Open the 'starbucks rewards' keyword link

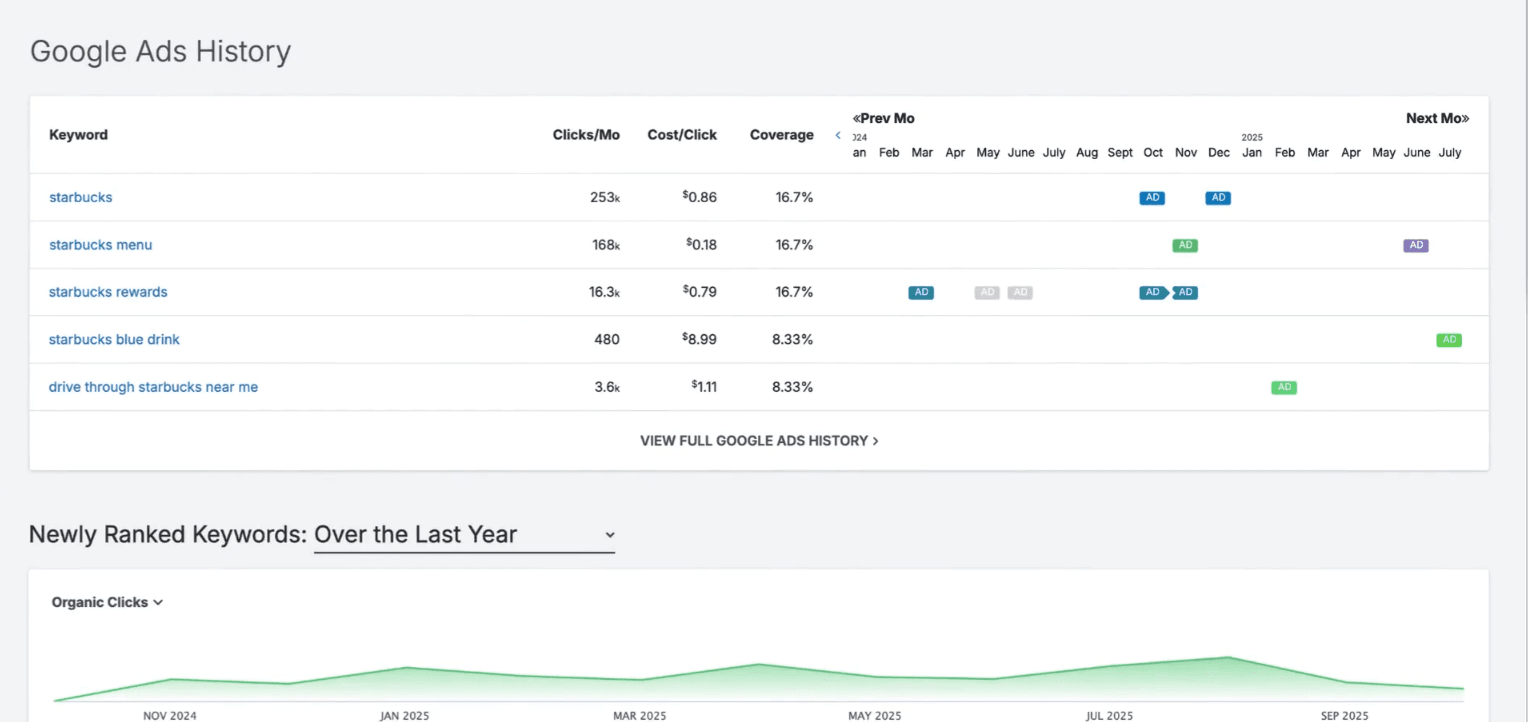point(108,293)
